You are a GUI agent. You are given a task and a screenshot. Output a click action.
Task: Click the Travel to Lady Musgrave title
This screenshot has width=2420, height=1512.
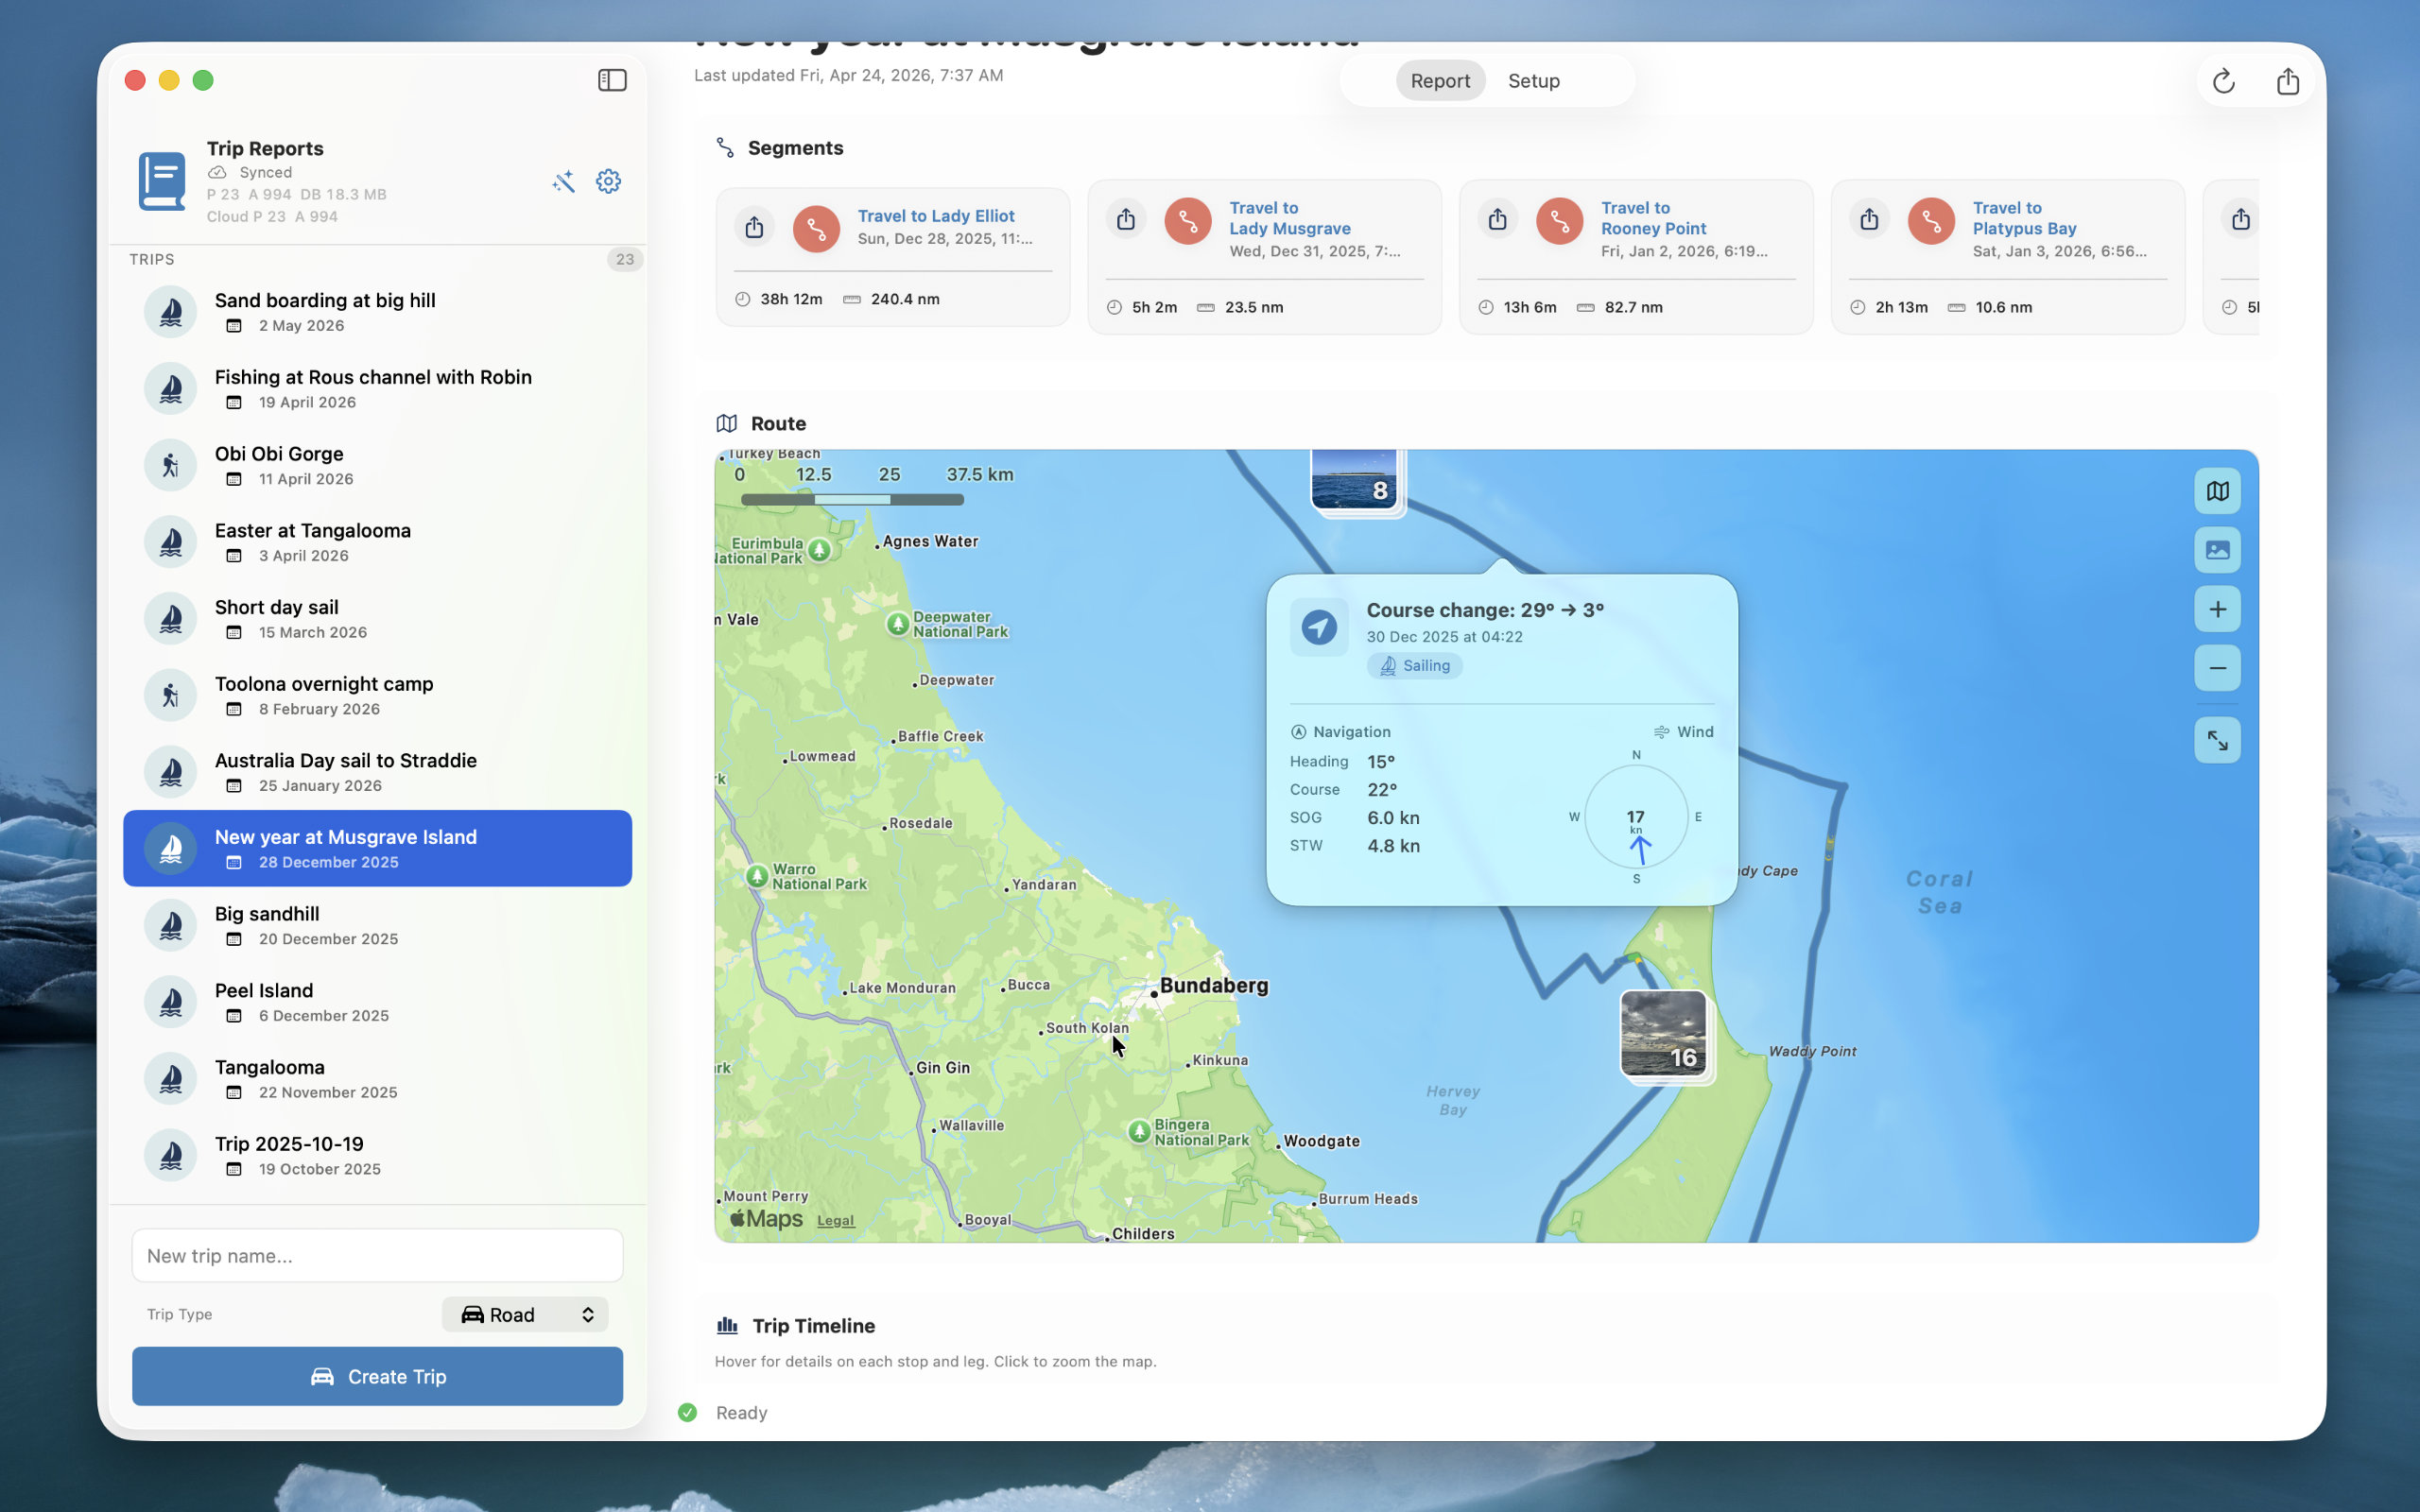pos(1289,218)
